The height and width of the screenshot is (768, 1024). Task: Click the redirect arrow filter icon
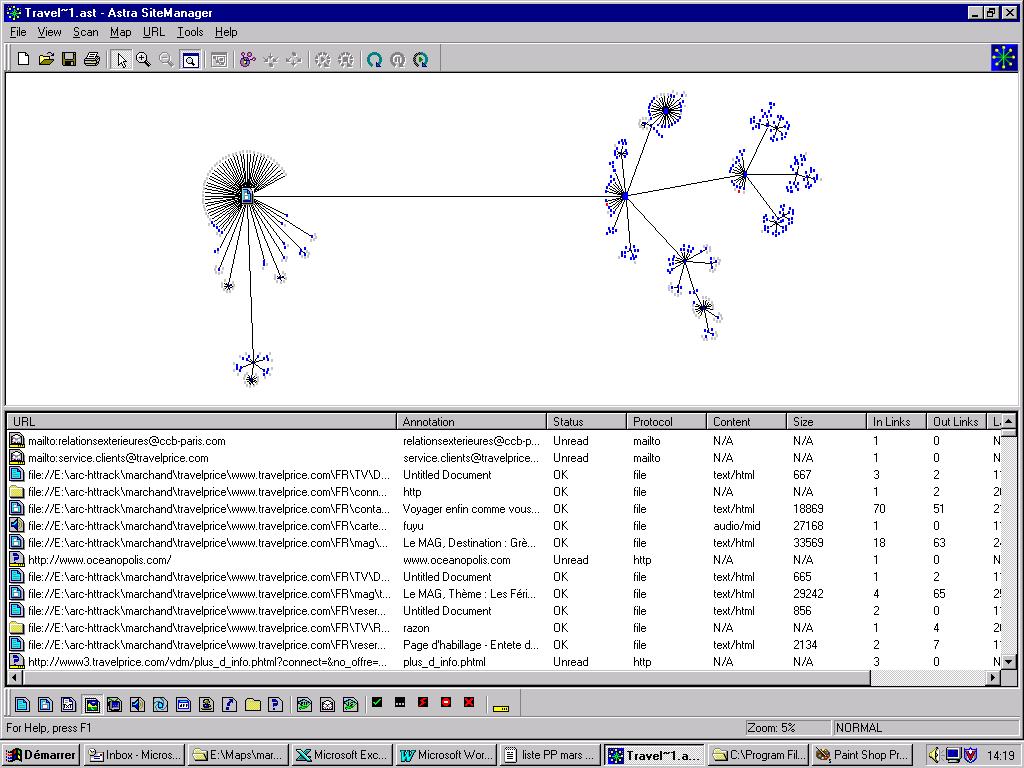[x=229, y=704]
